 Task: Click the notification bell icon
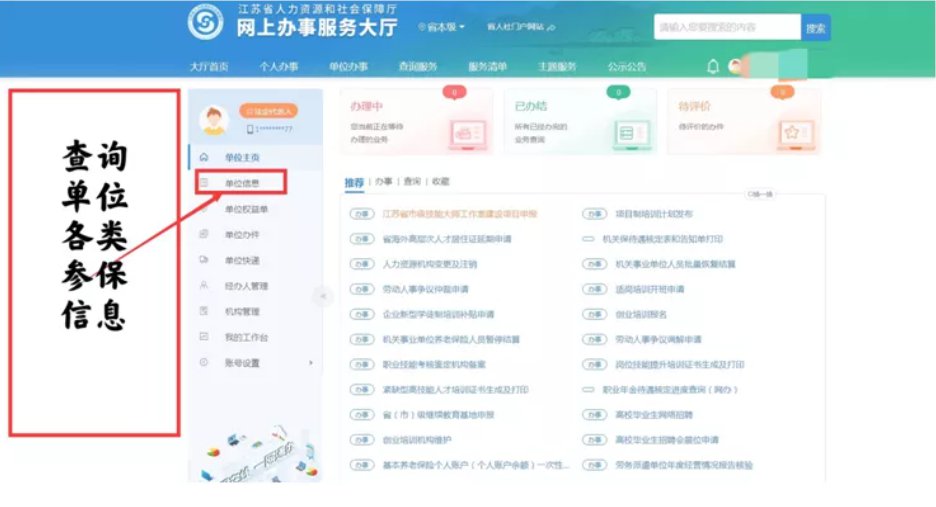[x=712, y=66]
